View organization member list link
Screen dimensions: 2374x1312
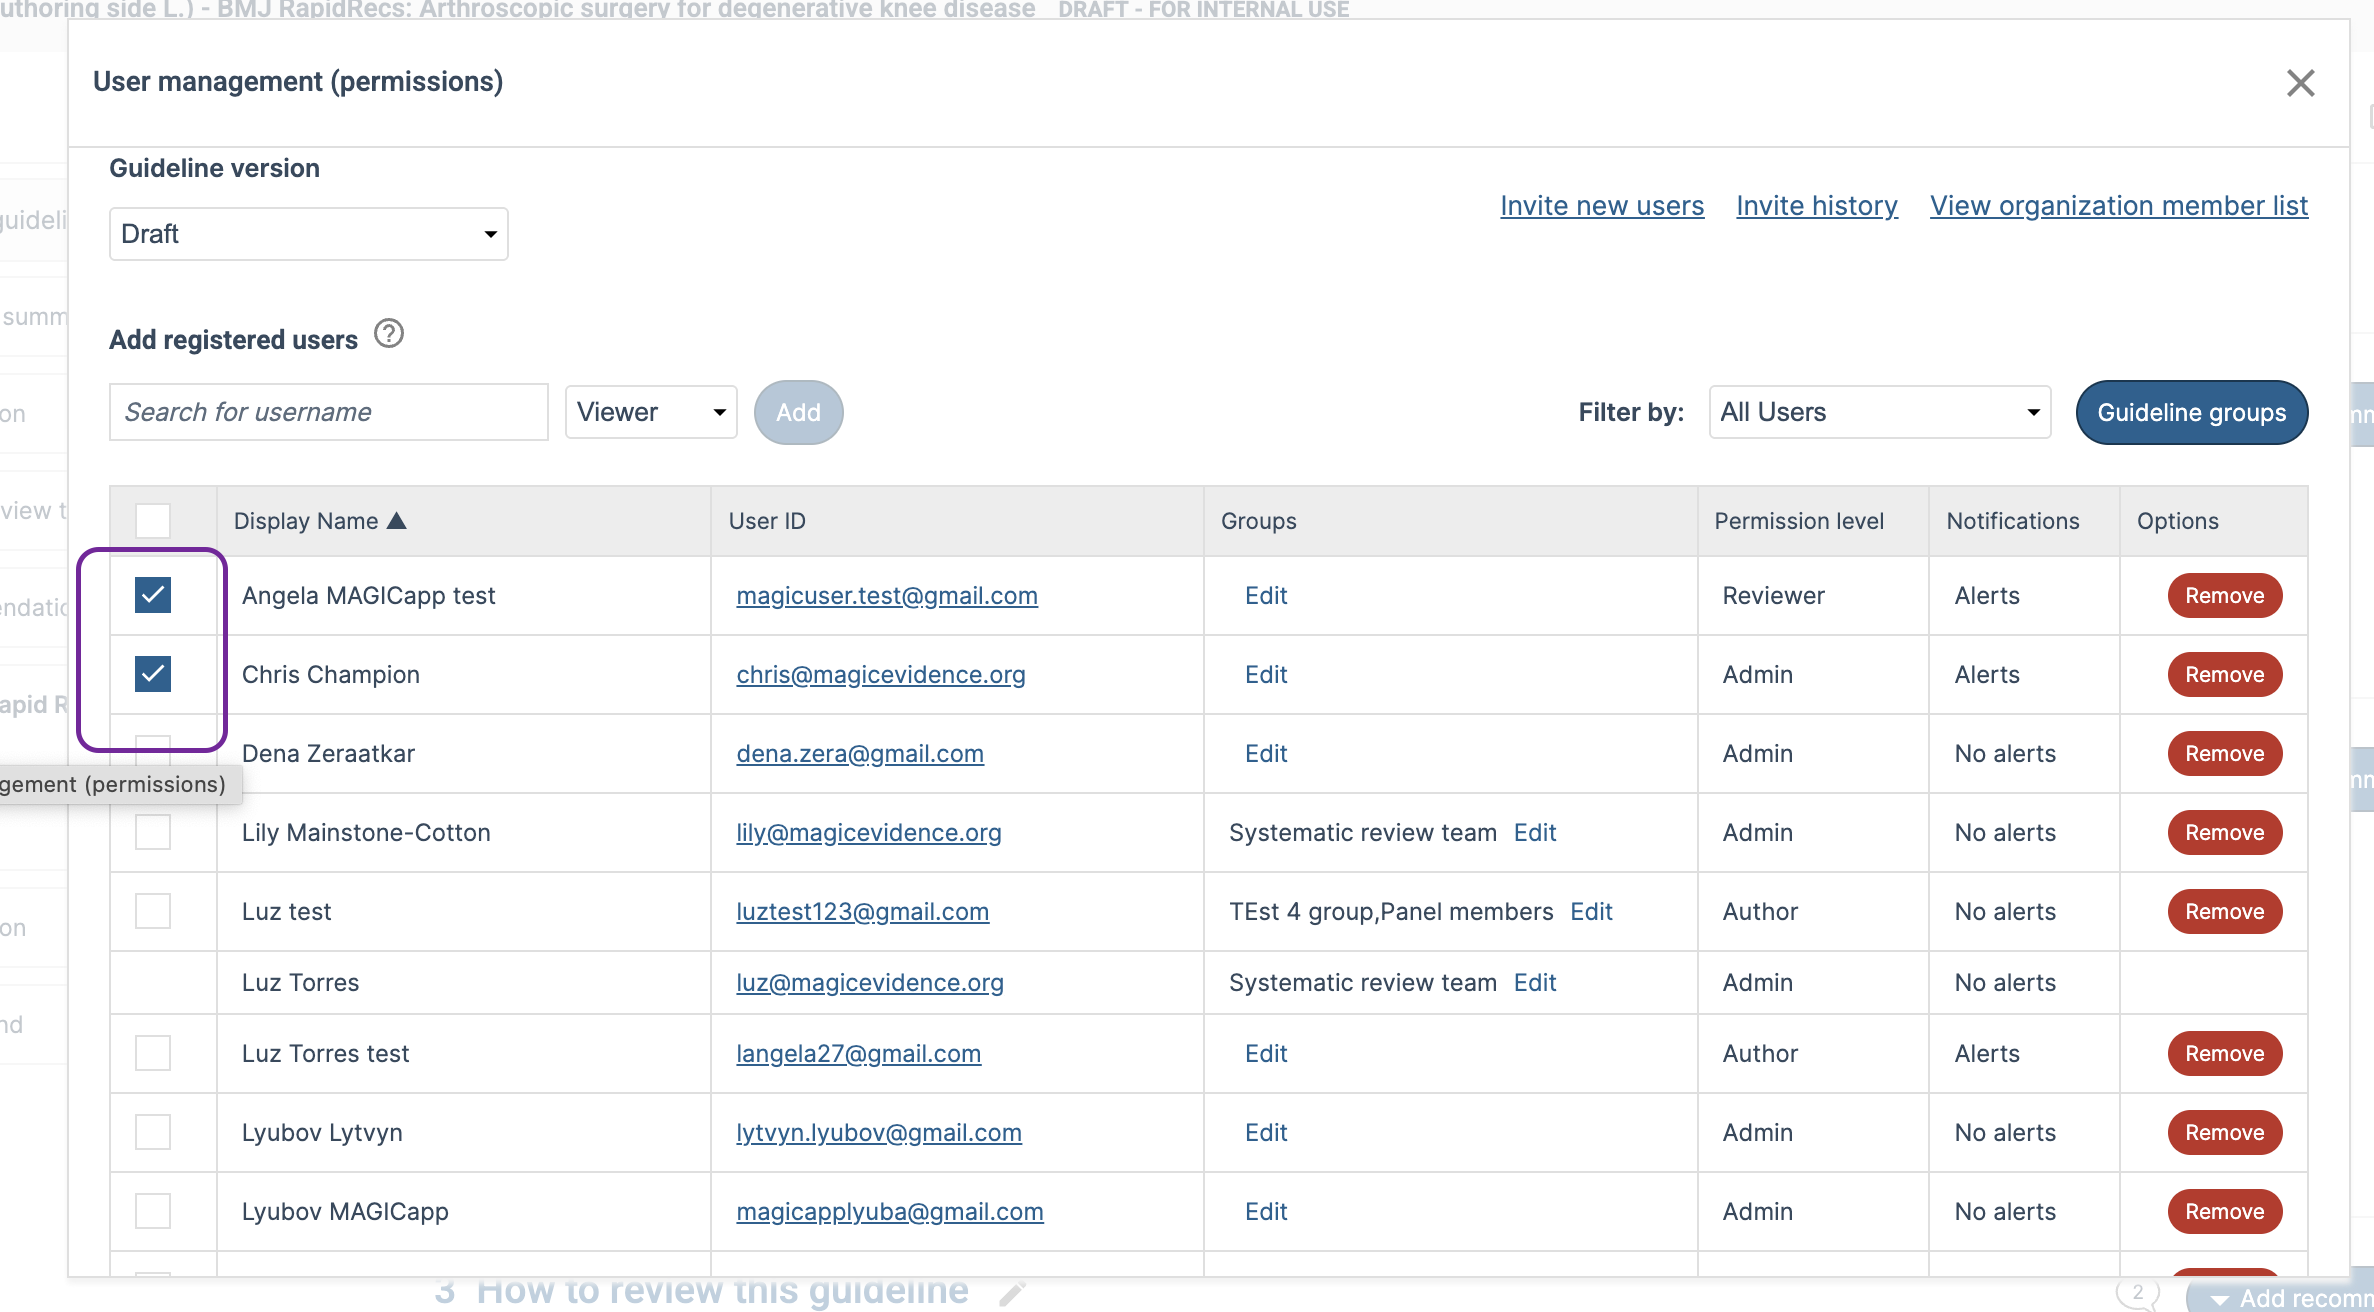point(2119,206)
